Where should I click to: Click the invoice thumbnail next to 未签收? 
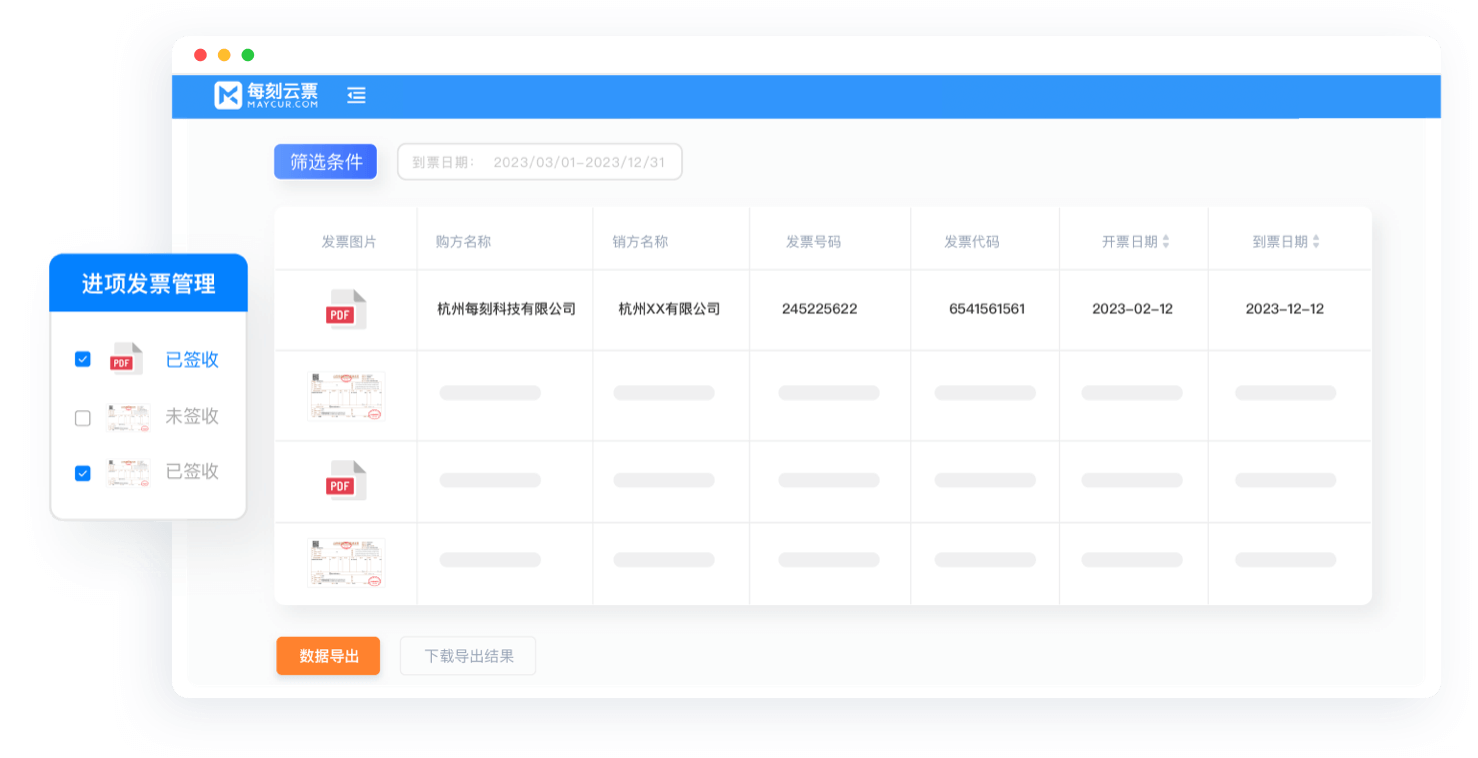pyautogui.click(x=128, y=418)
